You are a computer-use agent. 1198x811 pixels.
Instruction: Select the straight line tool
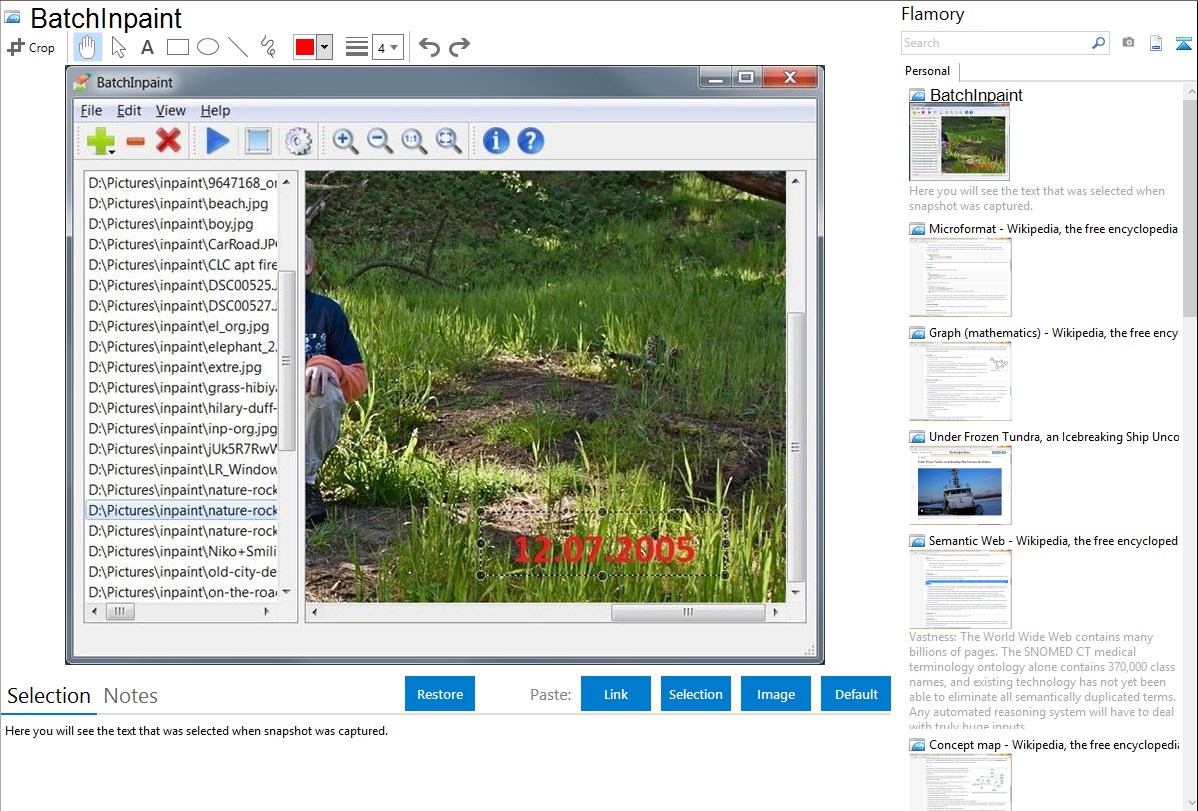point(238,47)
